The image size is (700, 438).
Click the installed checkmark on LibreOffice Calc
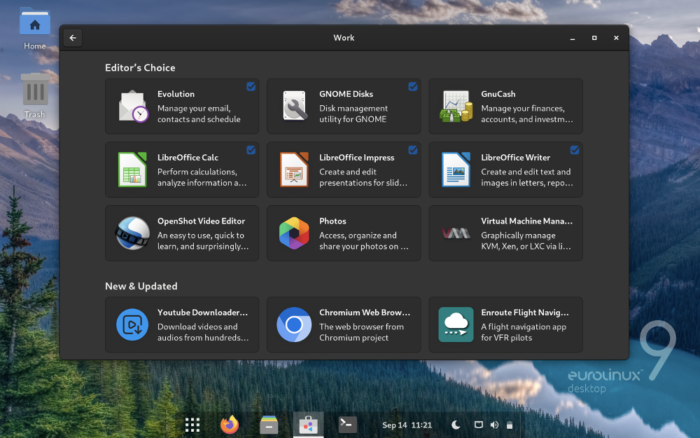(x=251, y=150)
